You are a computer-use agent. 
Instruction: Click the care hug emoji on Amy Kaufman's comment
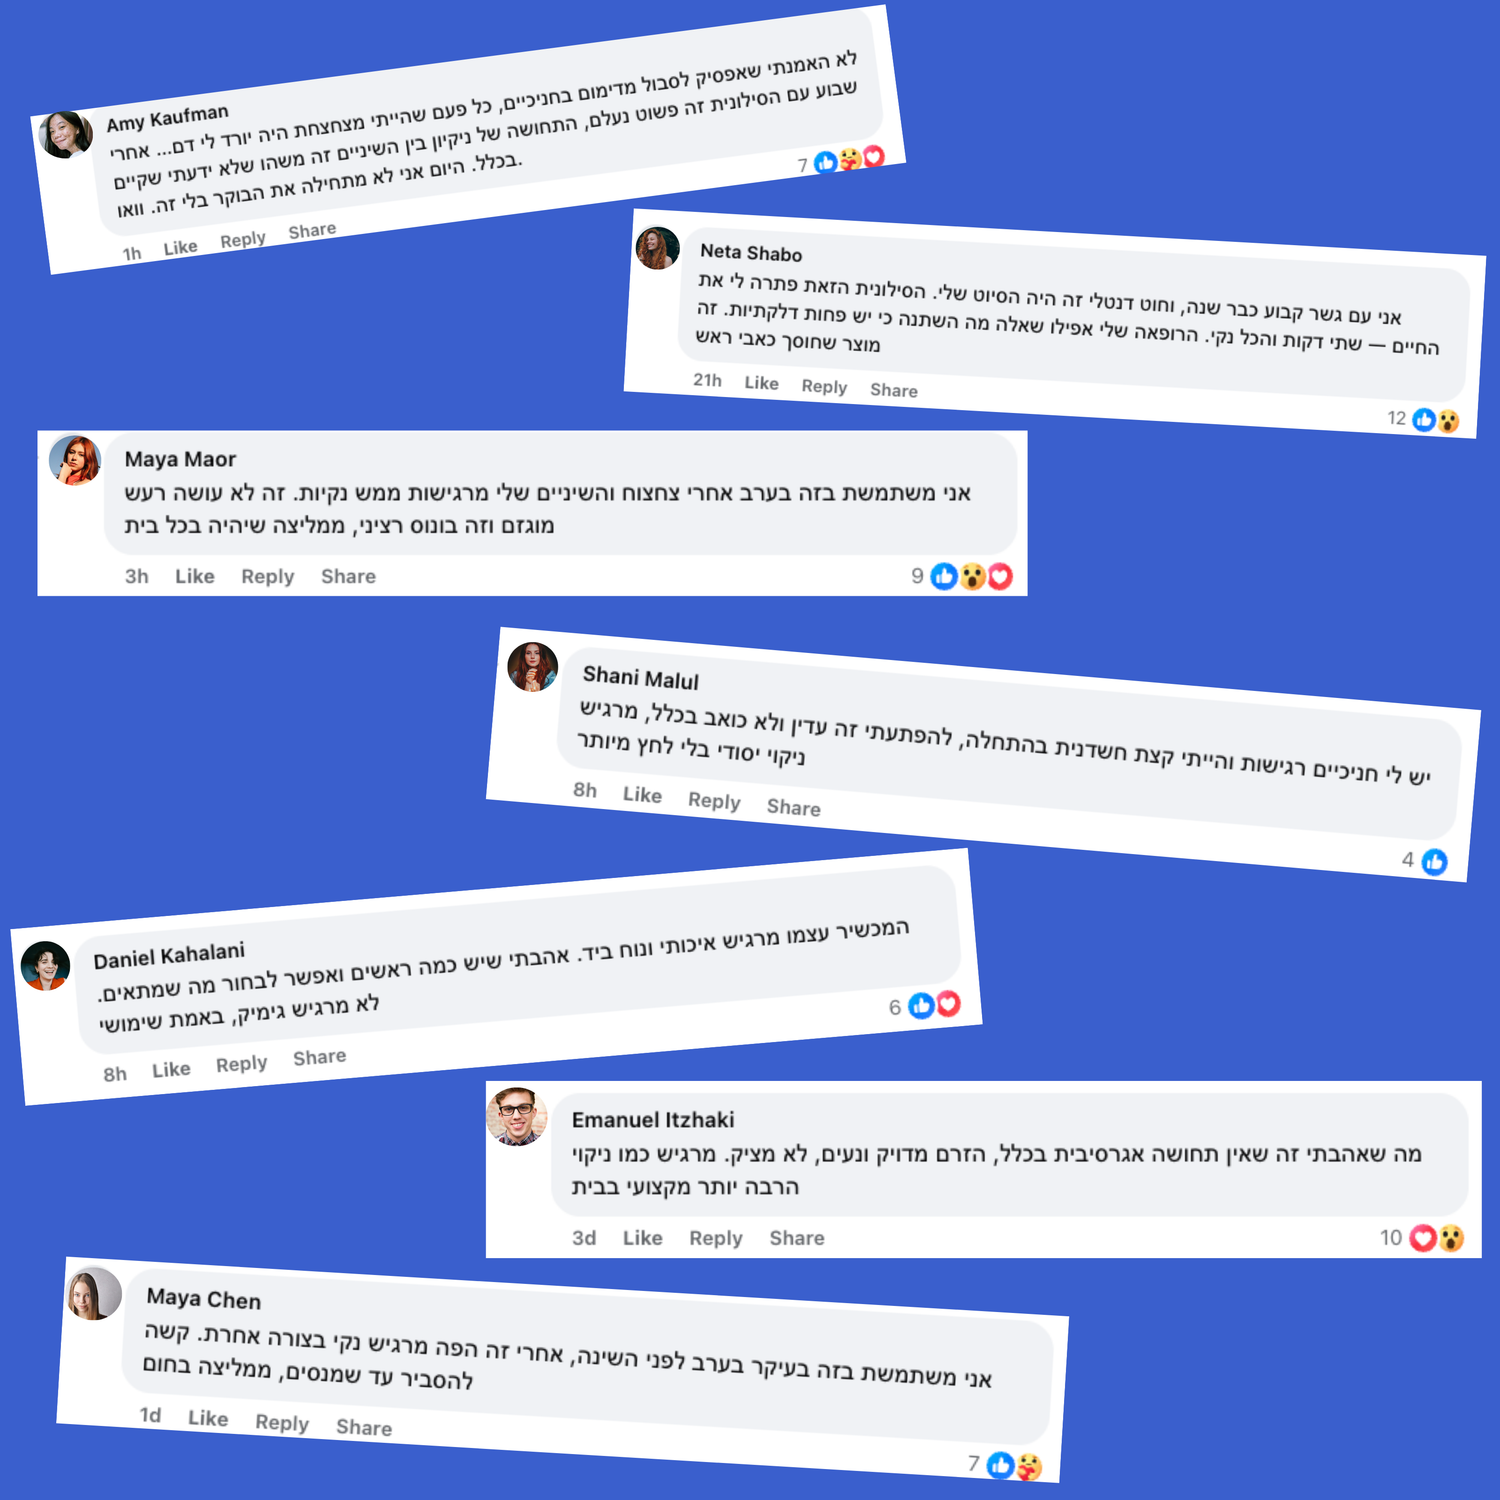(850, 159)
